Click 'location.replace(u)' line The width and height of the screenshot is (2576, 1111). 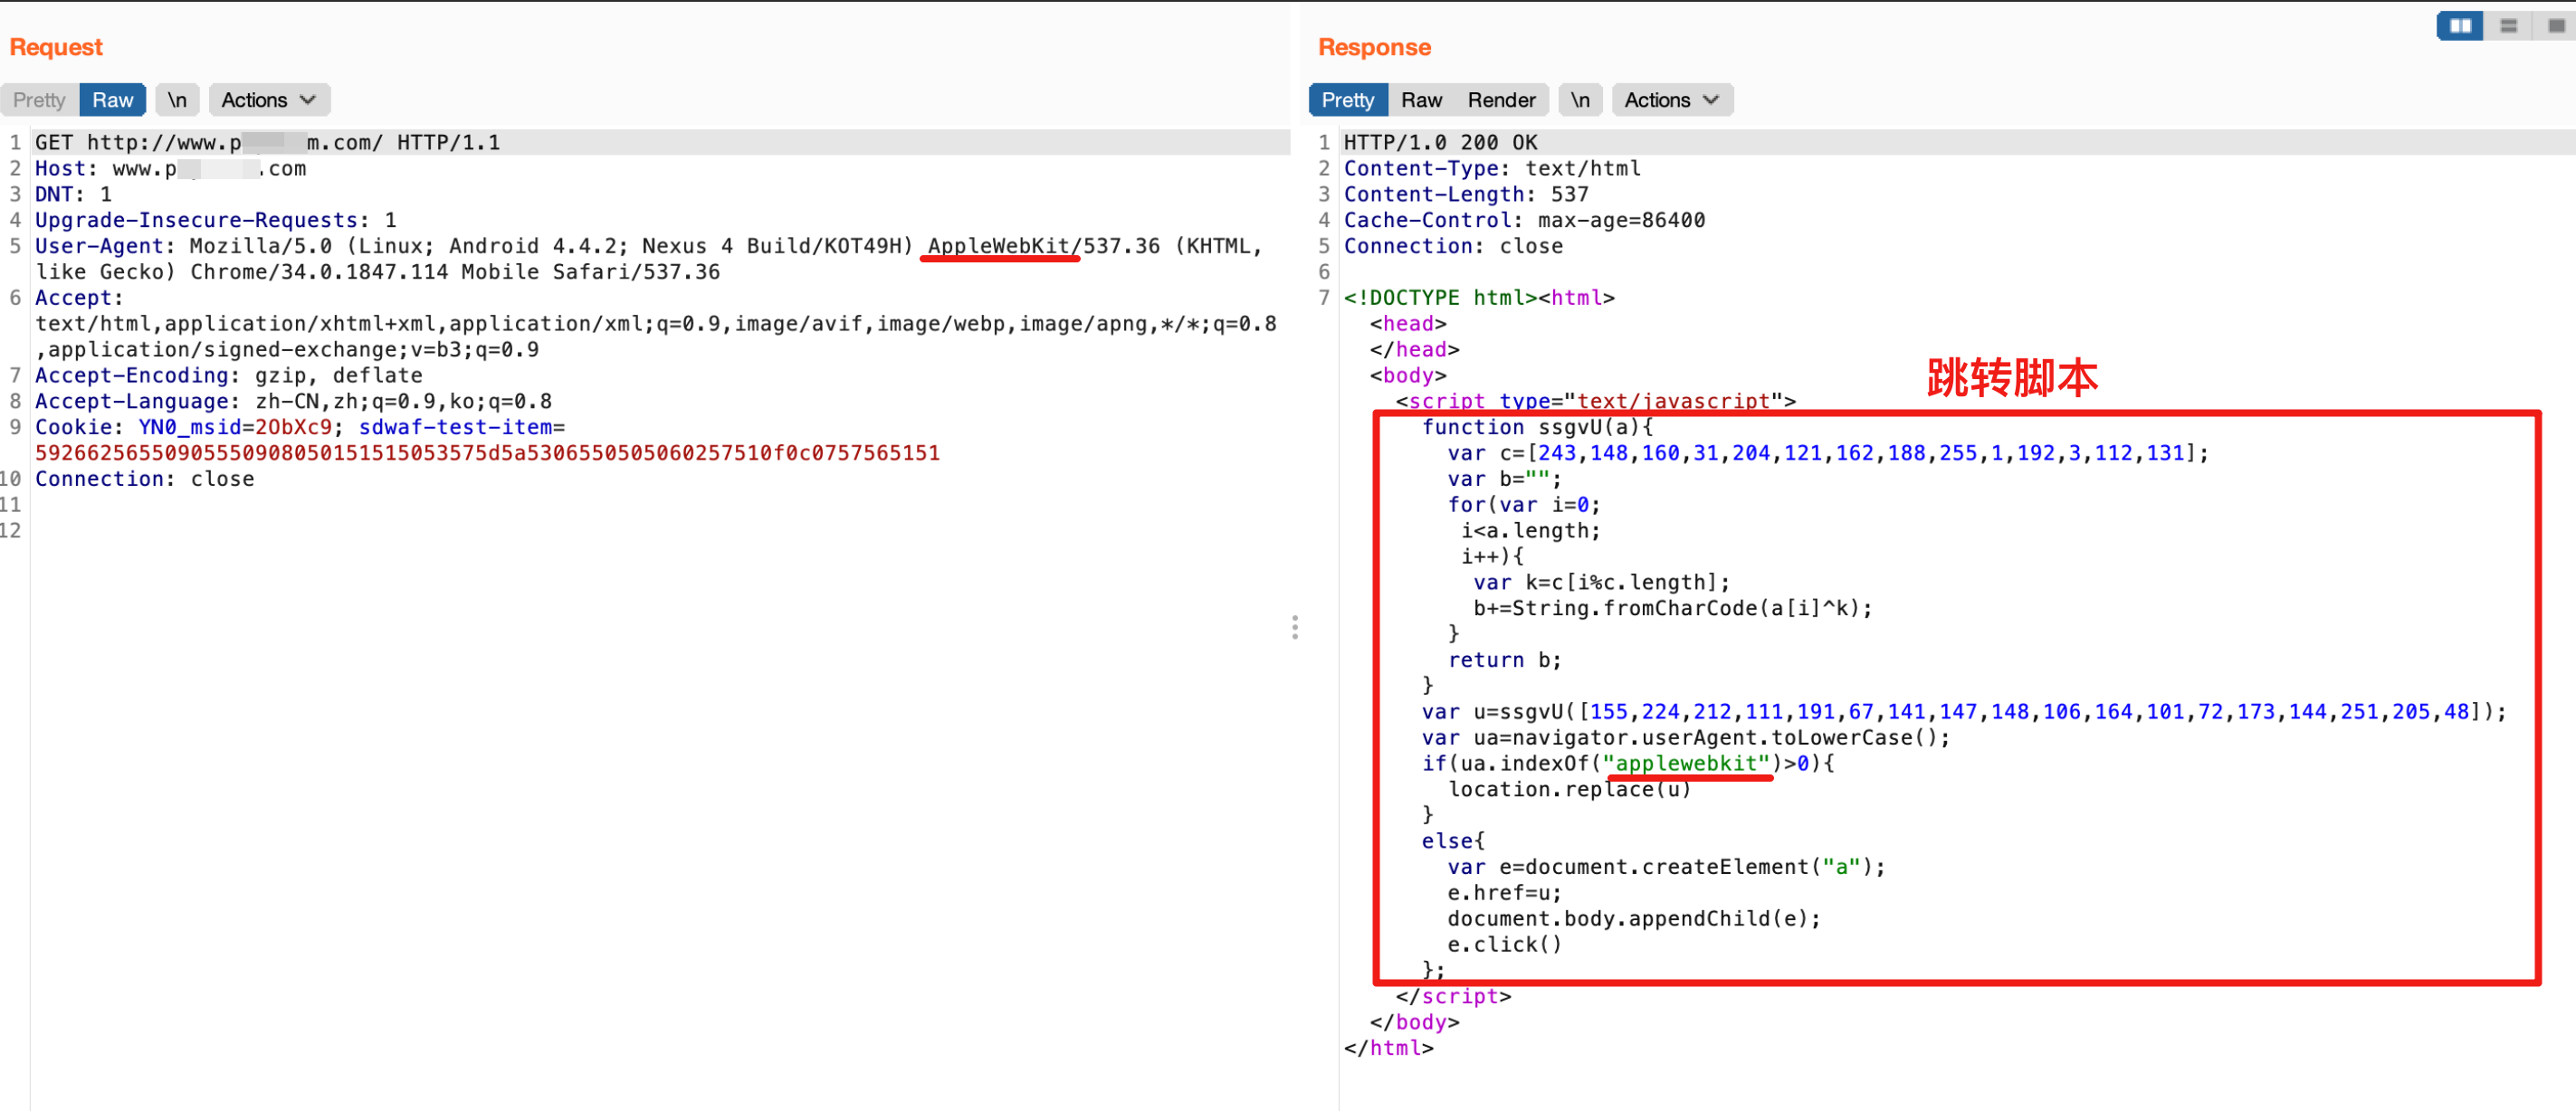[x=1569, y=790]
